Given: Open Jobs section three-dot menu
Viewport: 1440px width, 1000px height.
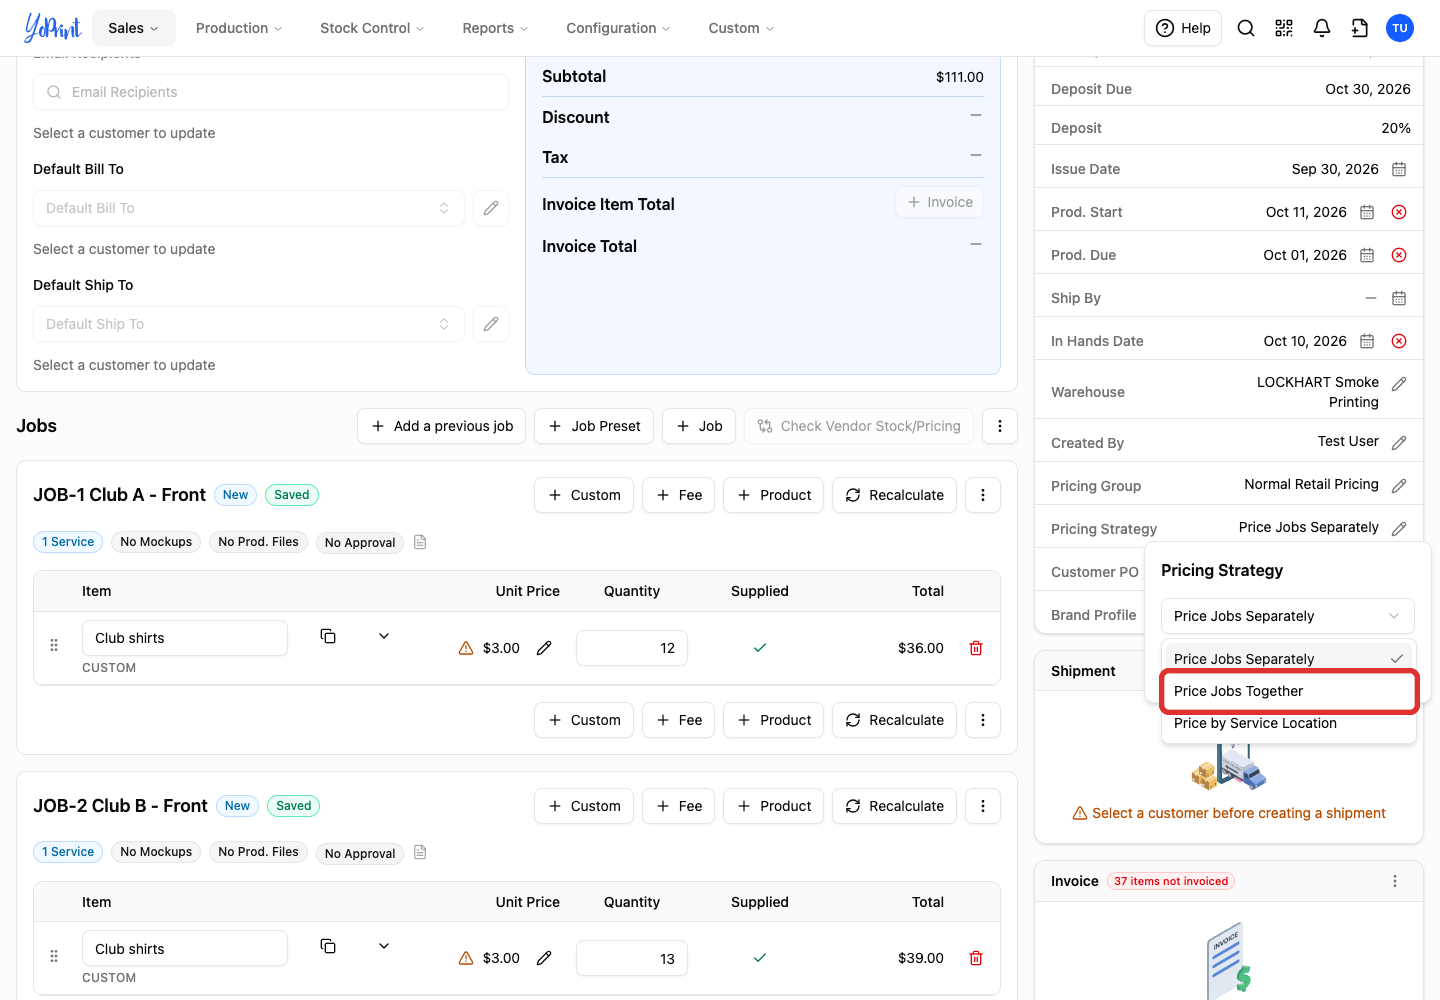Looking at the screenshot, I should (x=1000, y=426).
